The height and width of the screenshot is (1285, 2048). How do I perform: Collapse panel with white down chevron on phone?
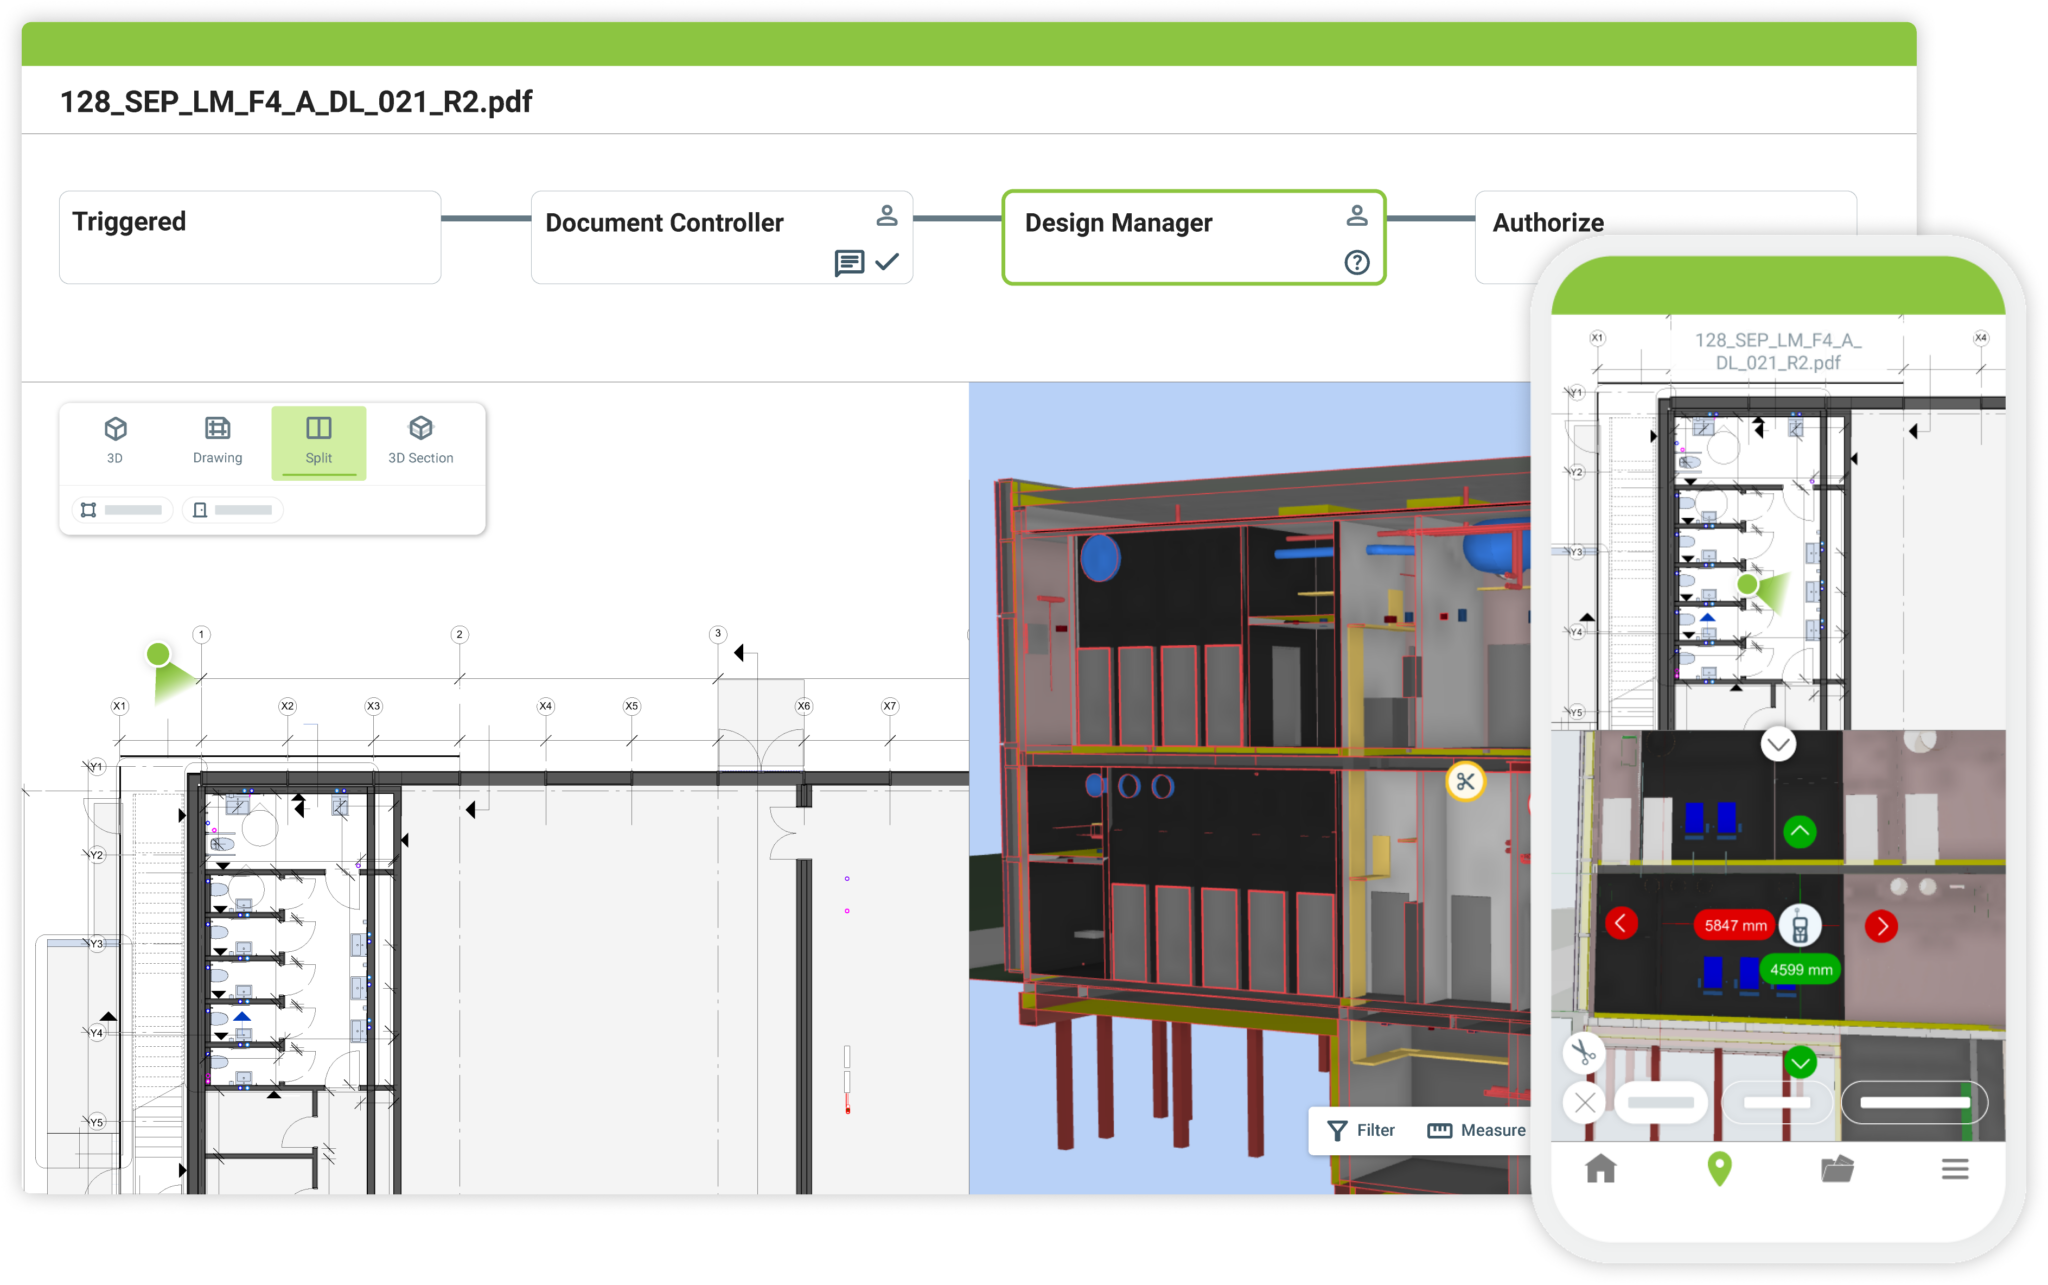coord(1778,743)
